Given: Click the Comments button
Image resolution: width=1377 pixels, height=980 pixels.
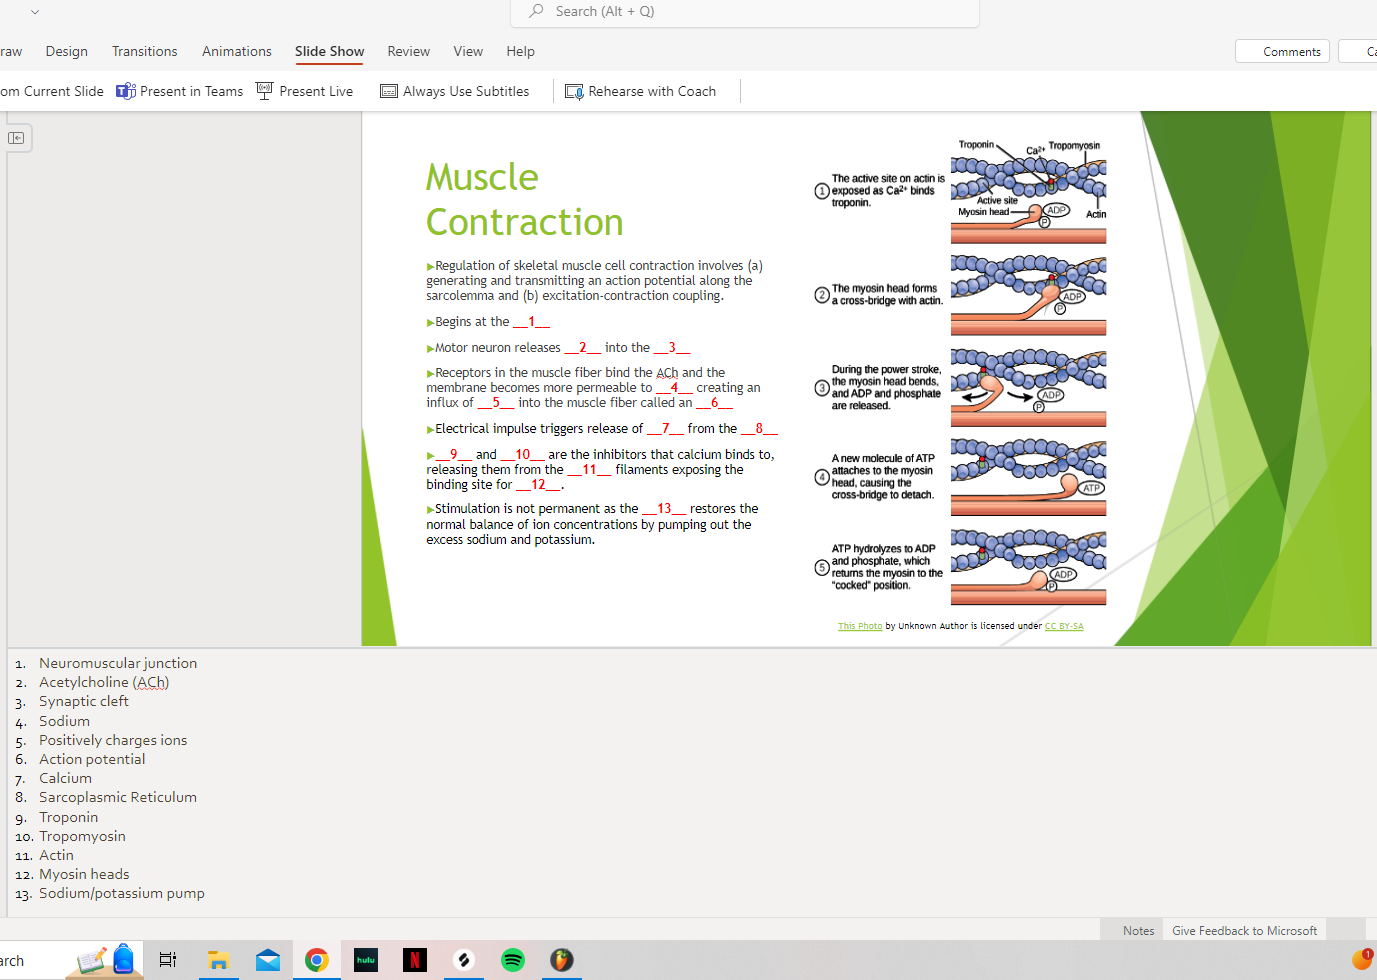Looking at the screenshot, I should pyautogui.click(x=1282, y=51).
